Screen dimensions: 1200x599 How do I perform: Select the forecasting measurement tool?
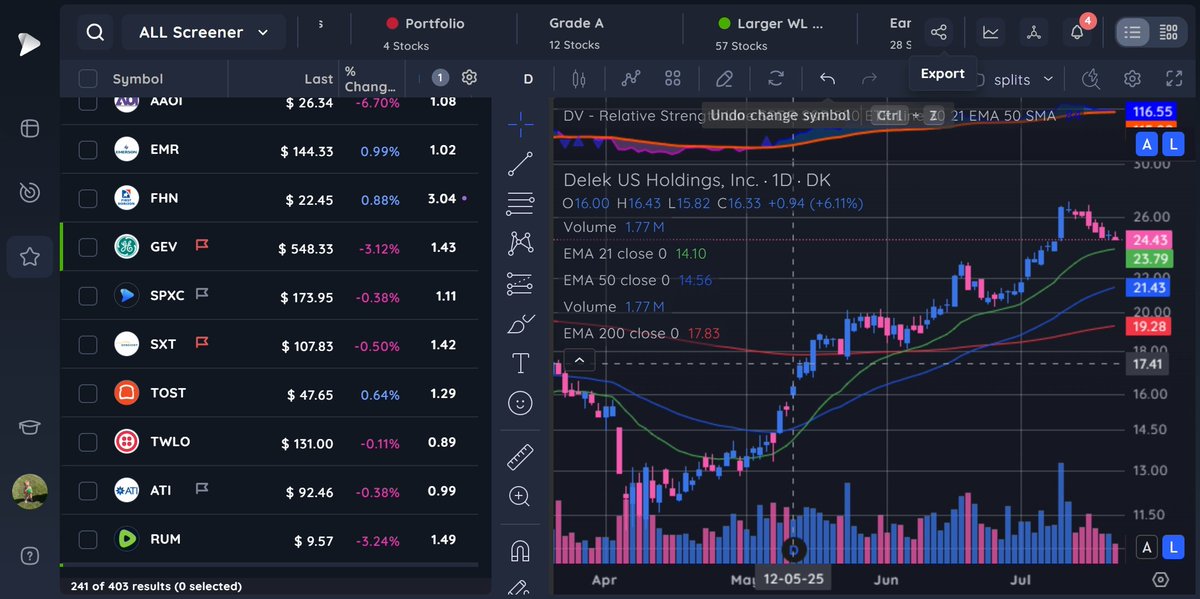pyautogui.click(x=520, y=284)
